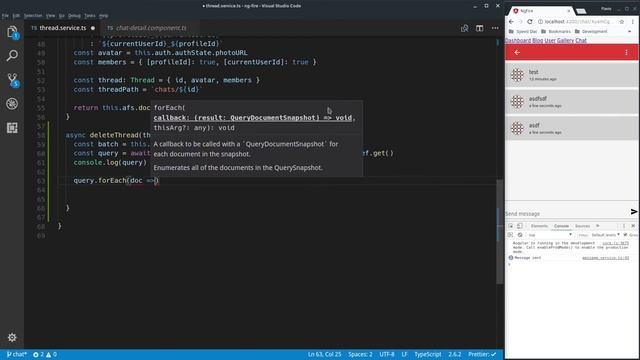Click the 'TypeScript' language mode status entry
The width and height of the screenshot is (640, 360).
pos(428,354)
